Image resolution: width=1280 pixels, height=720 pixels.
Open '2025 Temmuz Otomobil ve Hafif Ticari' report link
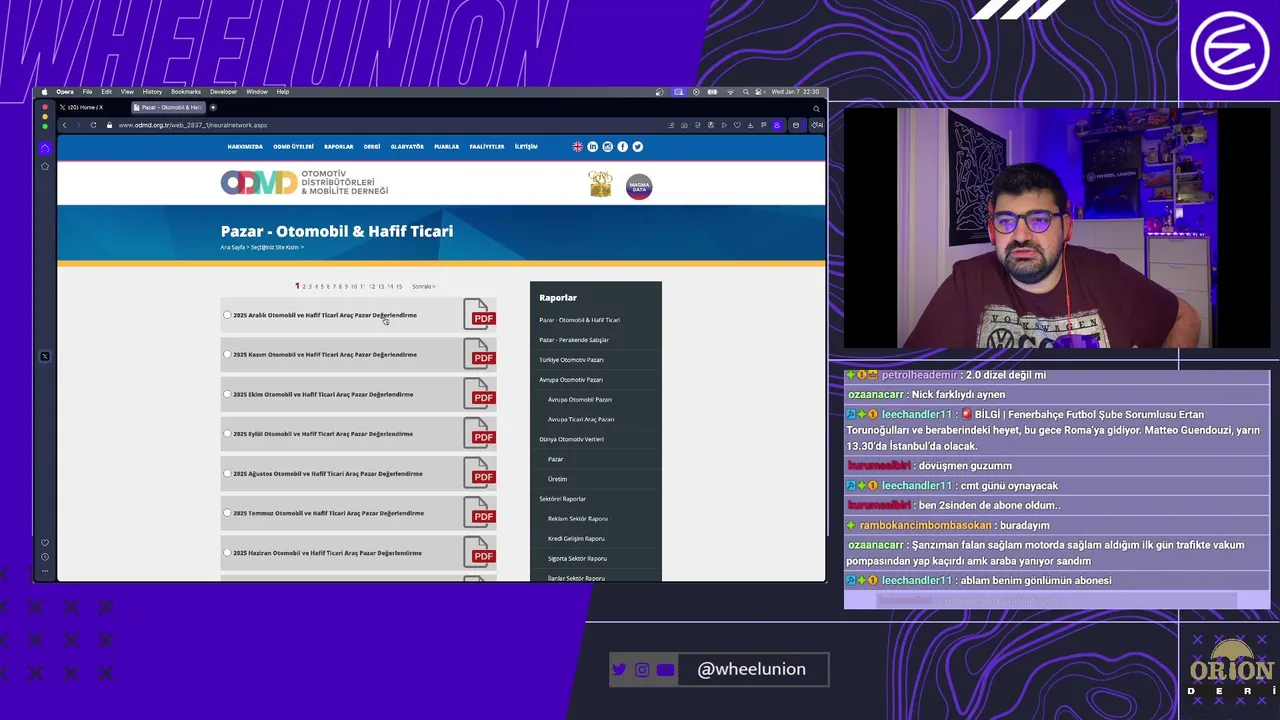[x=328, y=513]
